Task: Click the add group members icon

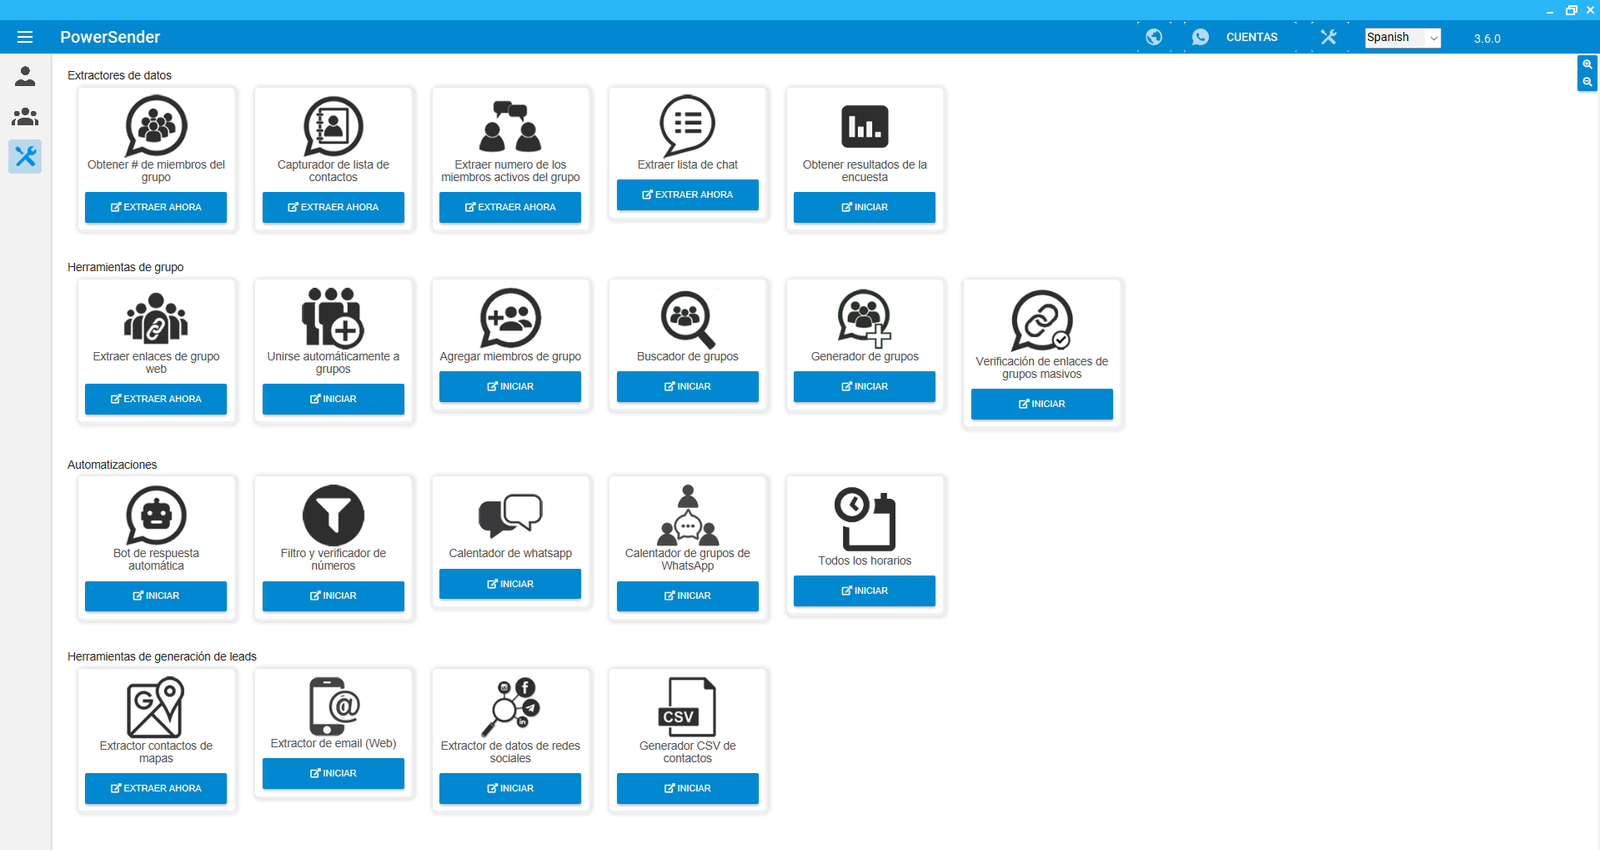Action: tap(510, 318)
